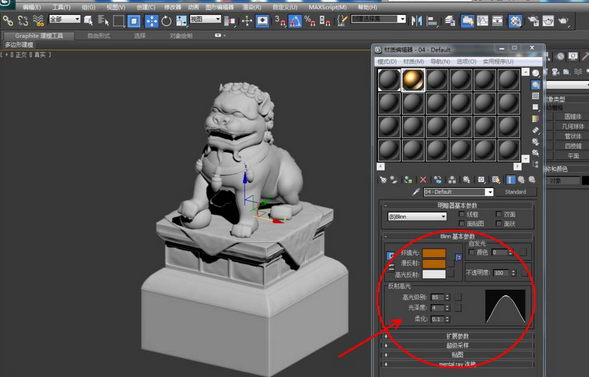Image resolution: width=589 pixels, height=377 pixels.
Task: Select the Select and Scale tool
Action: 181,21
